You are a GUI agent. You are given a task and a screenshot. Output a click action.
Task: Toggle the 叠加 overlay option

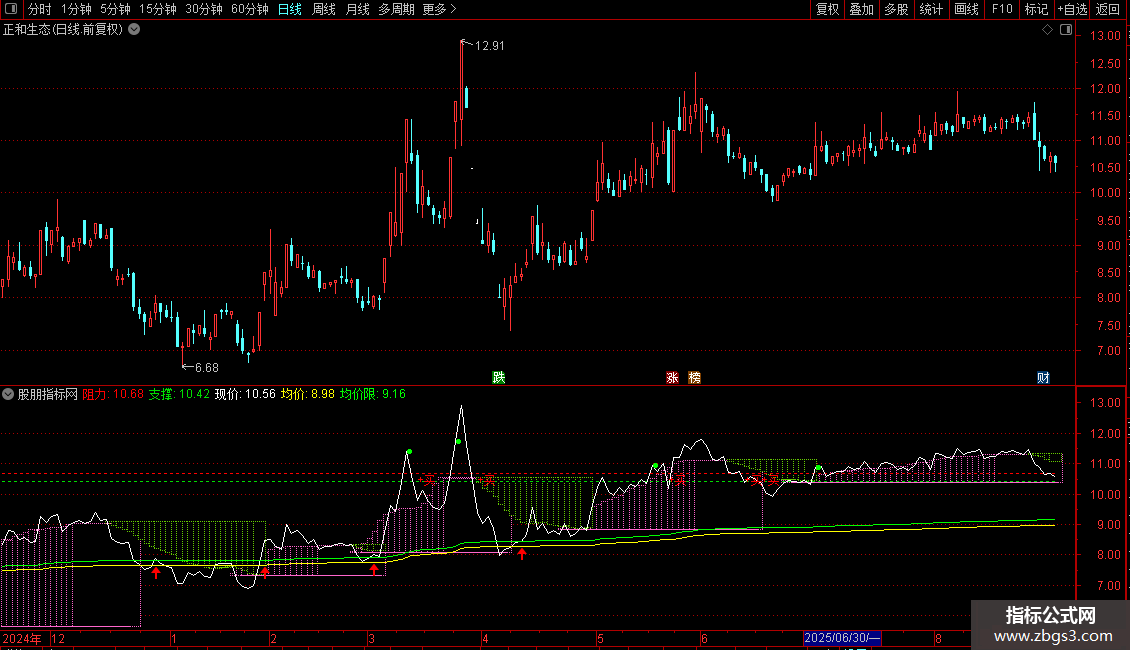[x=861, y=9]
